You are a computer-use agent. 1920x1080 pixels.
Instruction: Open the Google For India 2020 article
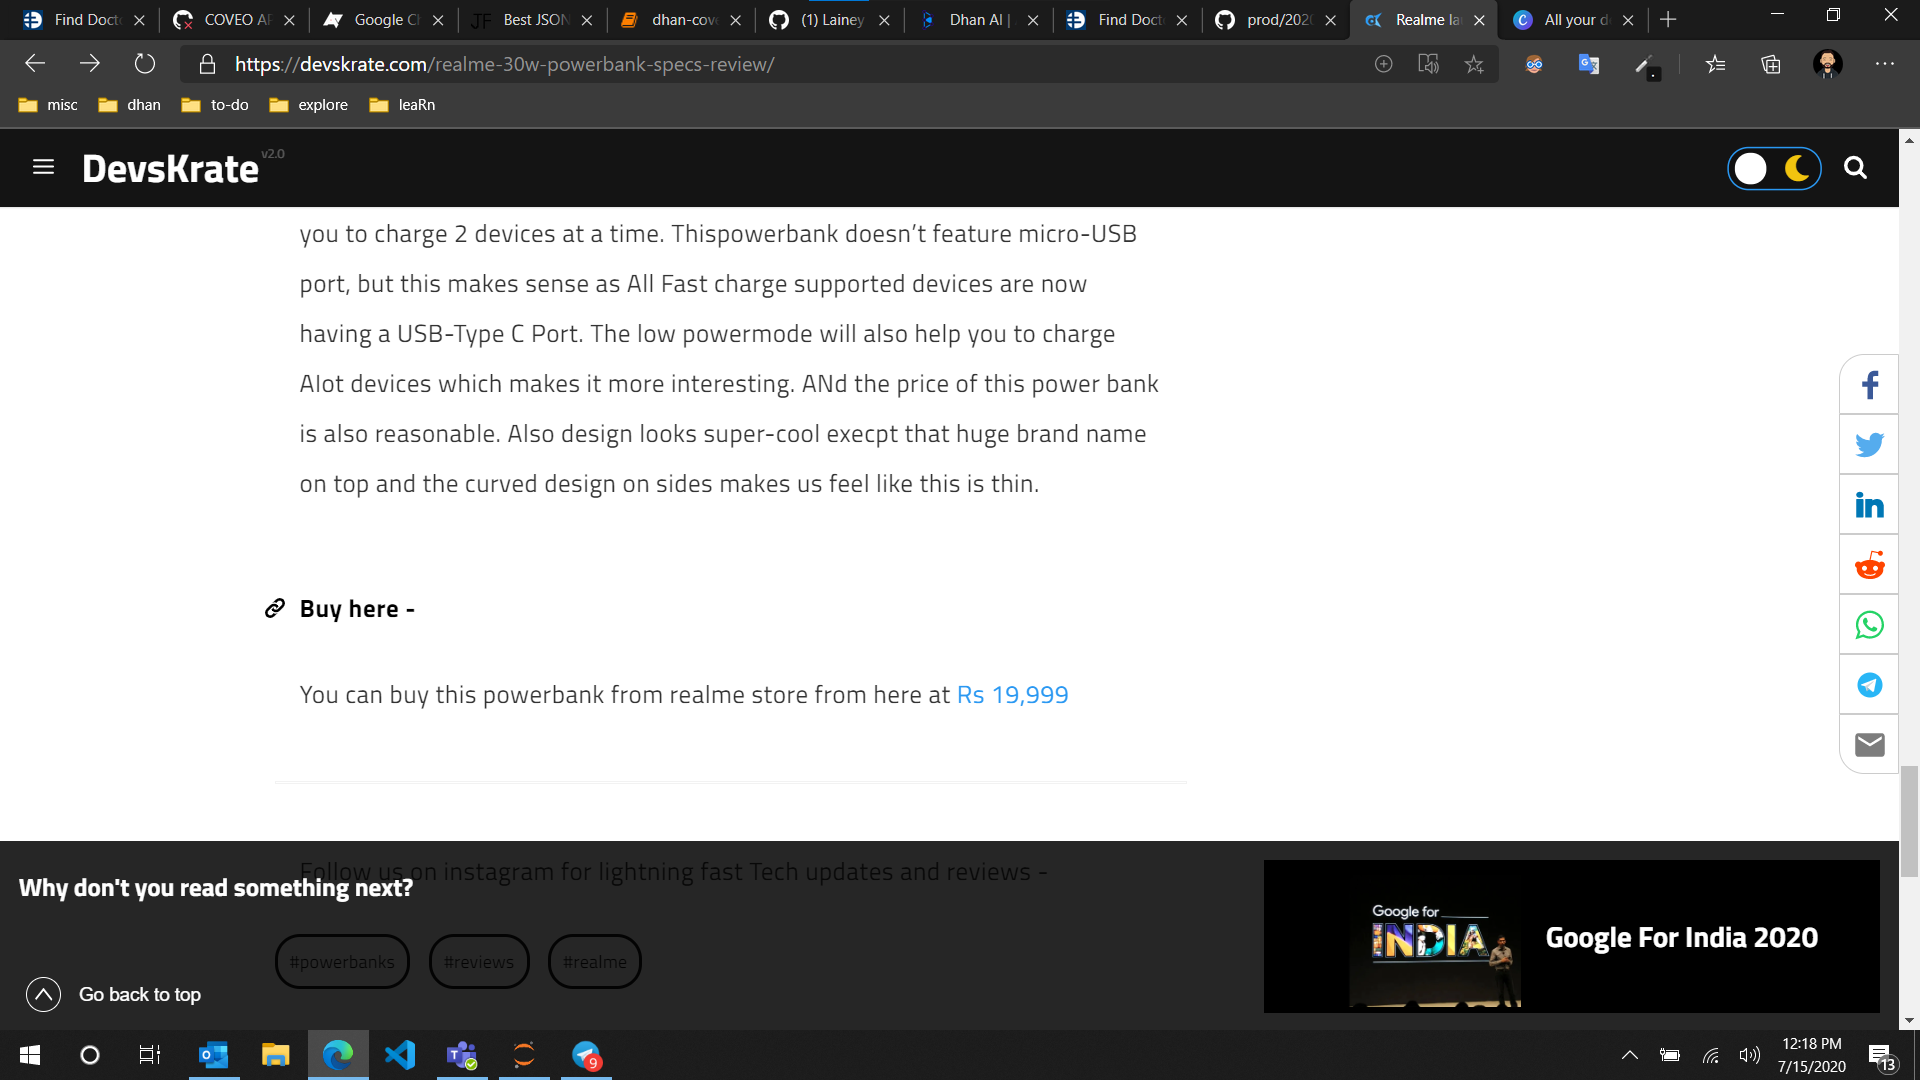pyautogui.click(x=1572, y=937)
